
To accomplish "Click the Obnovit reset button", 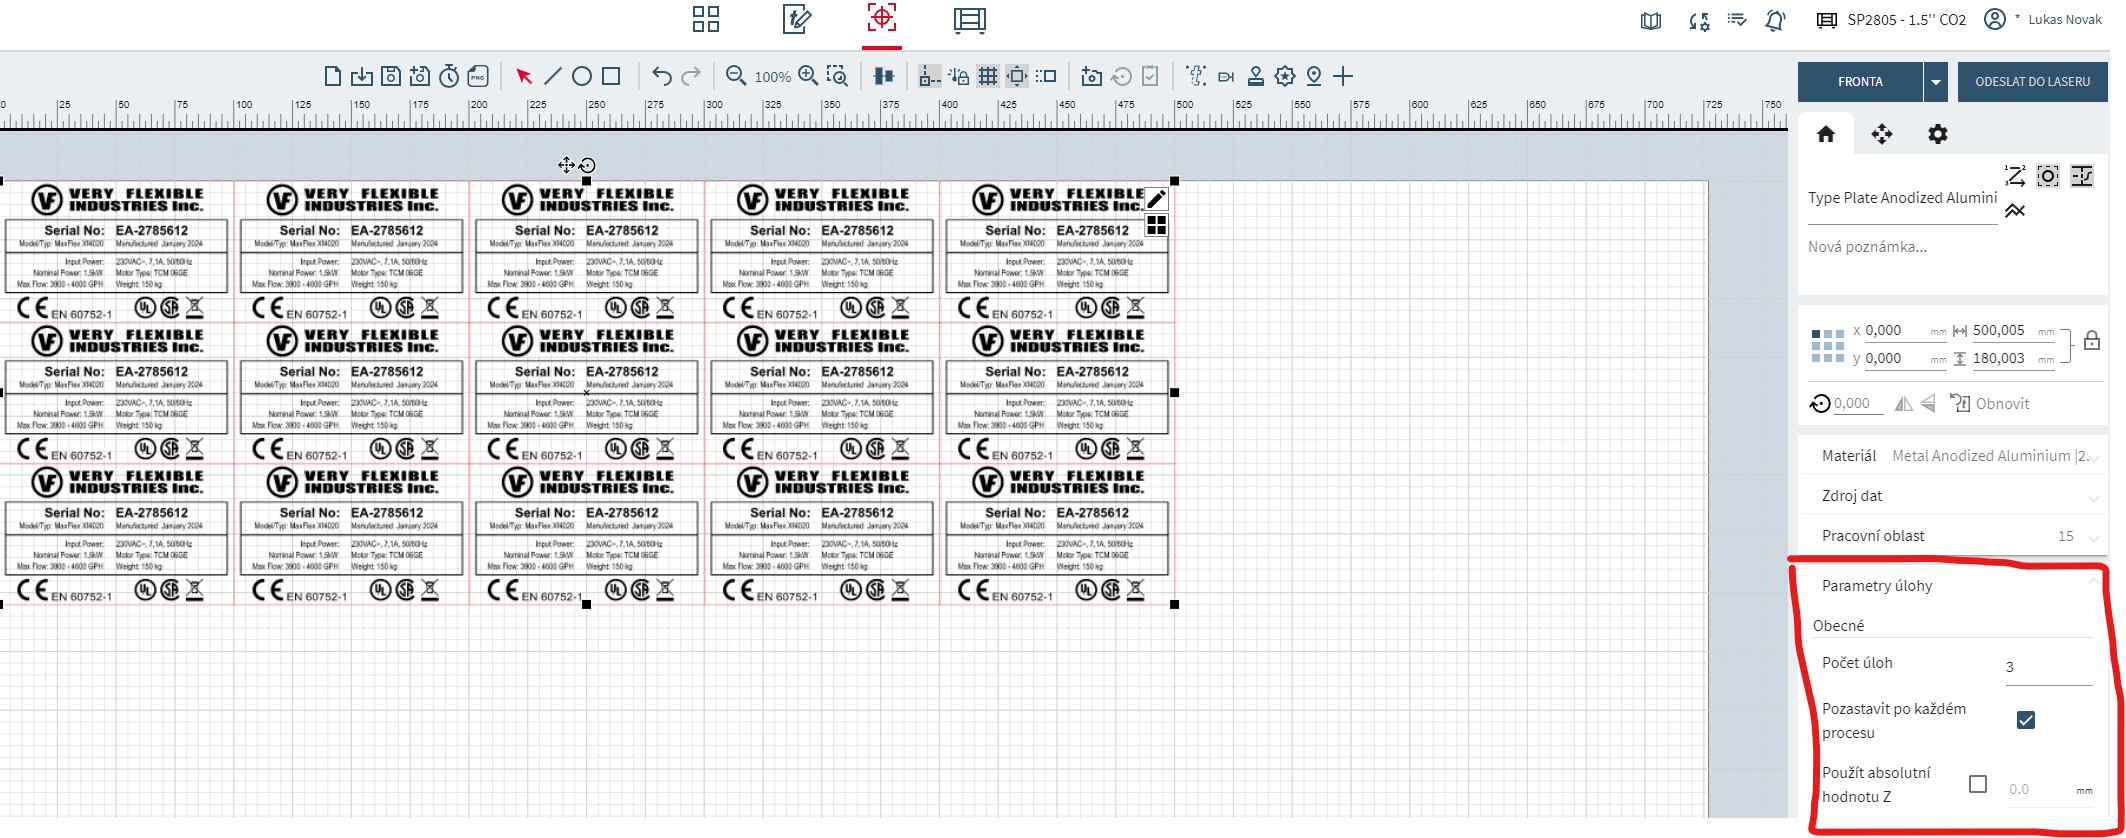I will [x=1990, y=404].
